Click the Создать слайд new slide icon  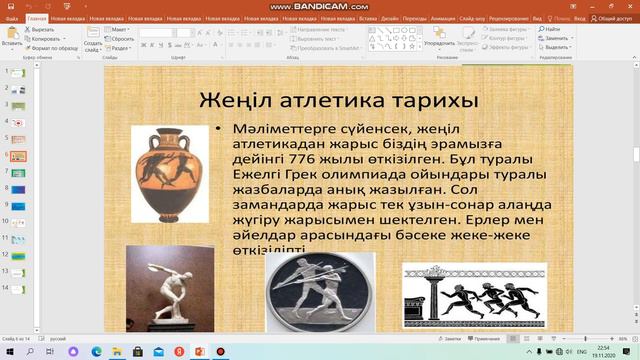(93, 33)
